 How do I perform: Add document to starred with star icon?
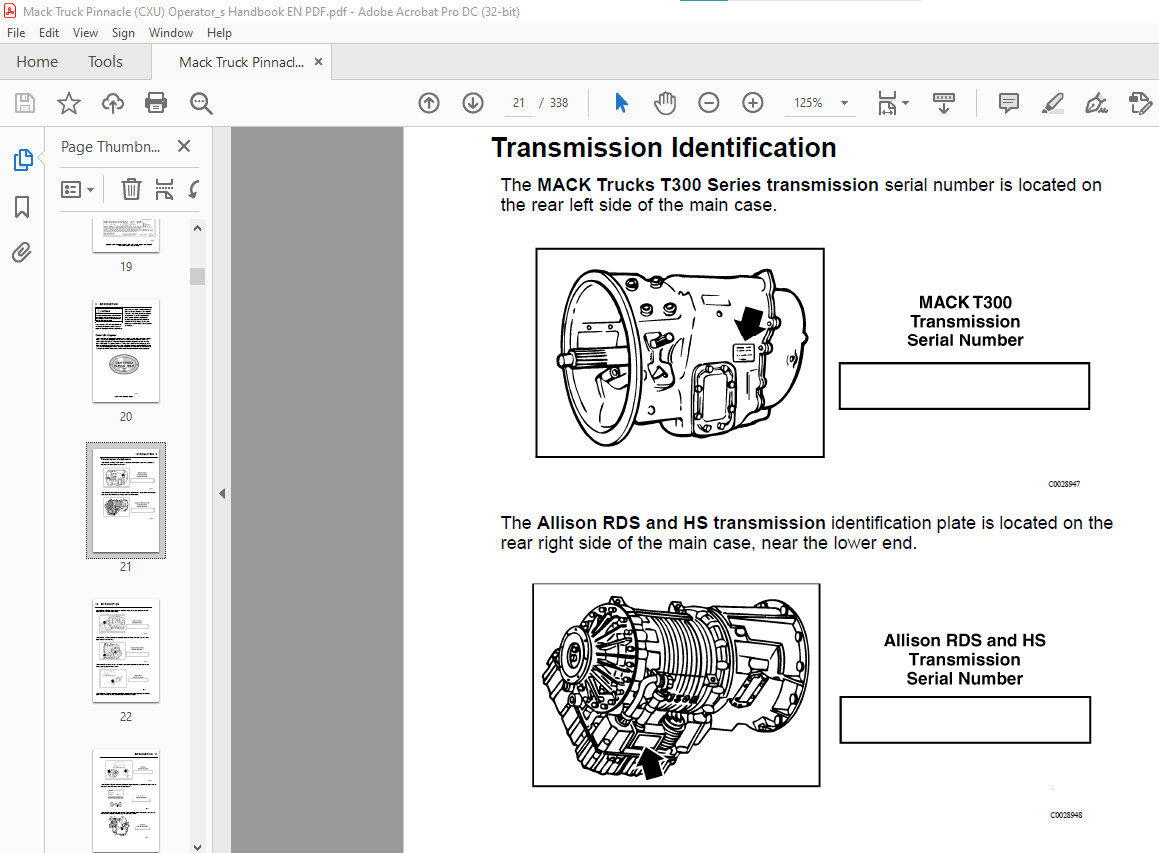69,103
